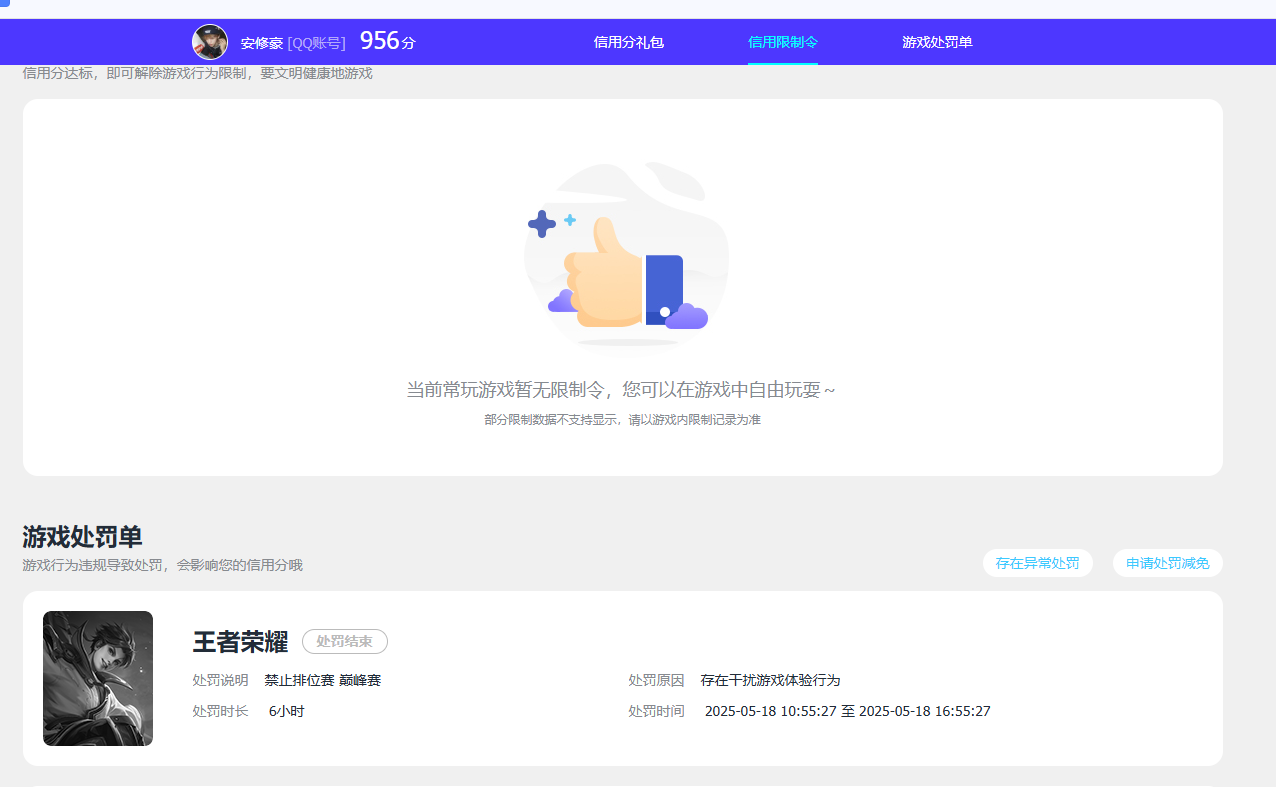Screen dimensions: 1276x787
Task: Go to the 游戏处罚单 tab in the header
Action: (937, 42)
